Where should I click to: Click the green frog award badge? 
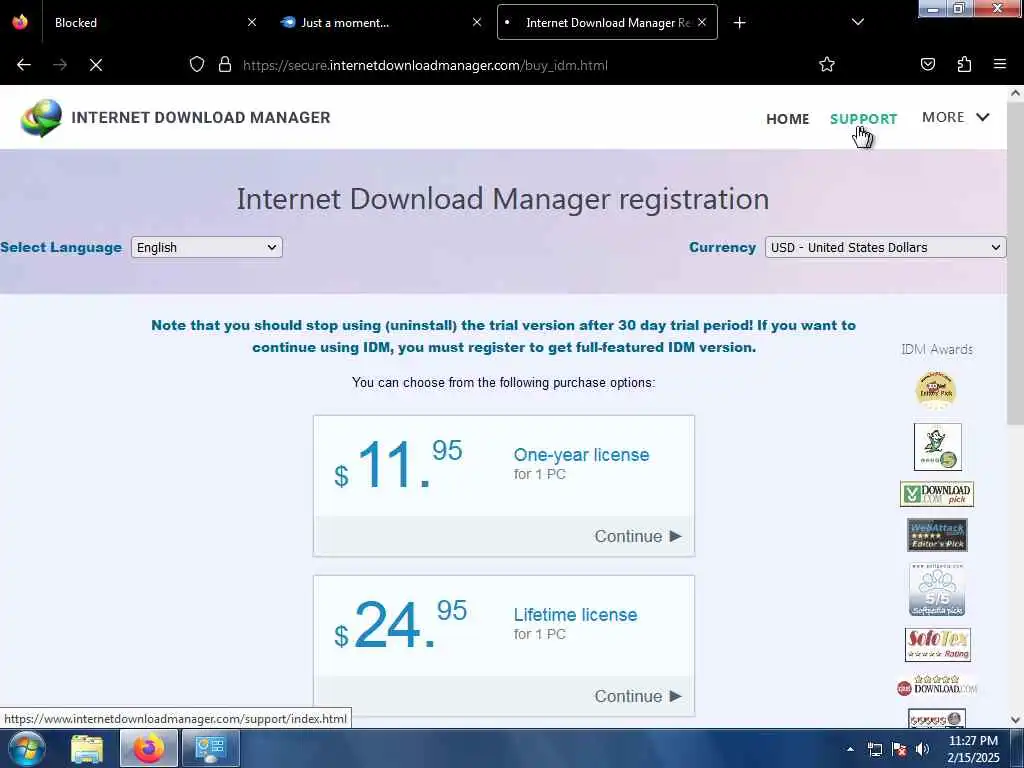point(938,447)
